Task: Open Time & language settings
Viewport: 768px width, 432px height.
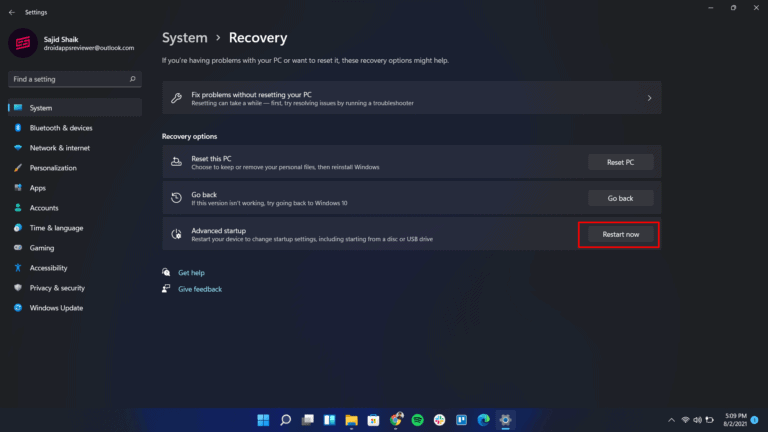Action: pyautogui.click(x=75, y=228)
